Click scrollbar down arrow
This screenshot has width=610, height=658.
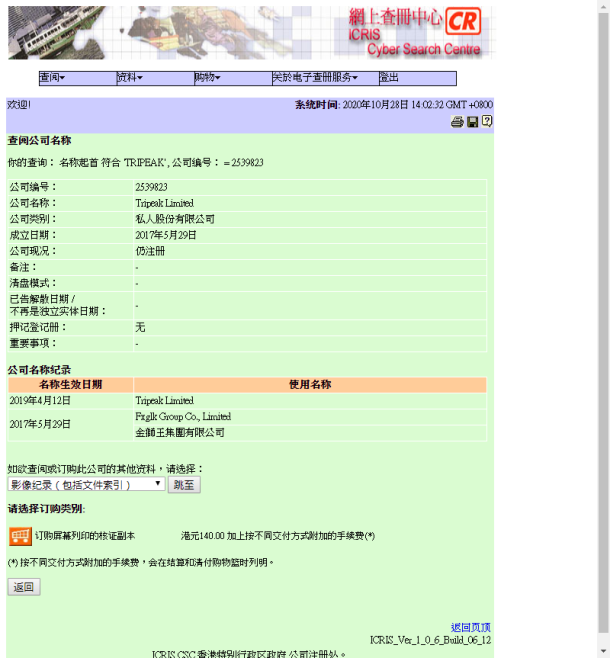pyautogui.click(x=604, y=651)
